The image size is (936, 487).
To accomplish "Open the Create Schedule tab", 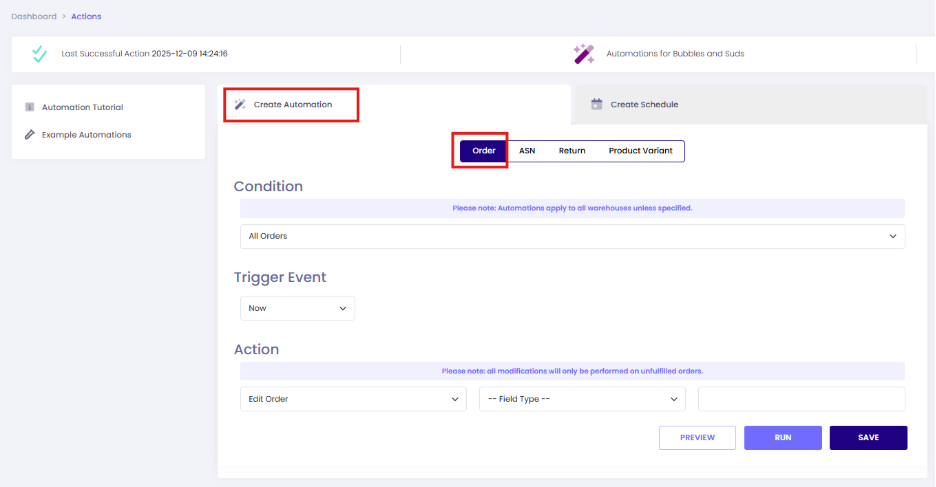I will coord(644,104).
